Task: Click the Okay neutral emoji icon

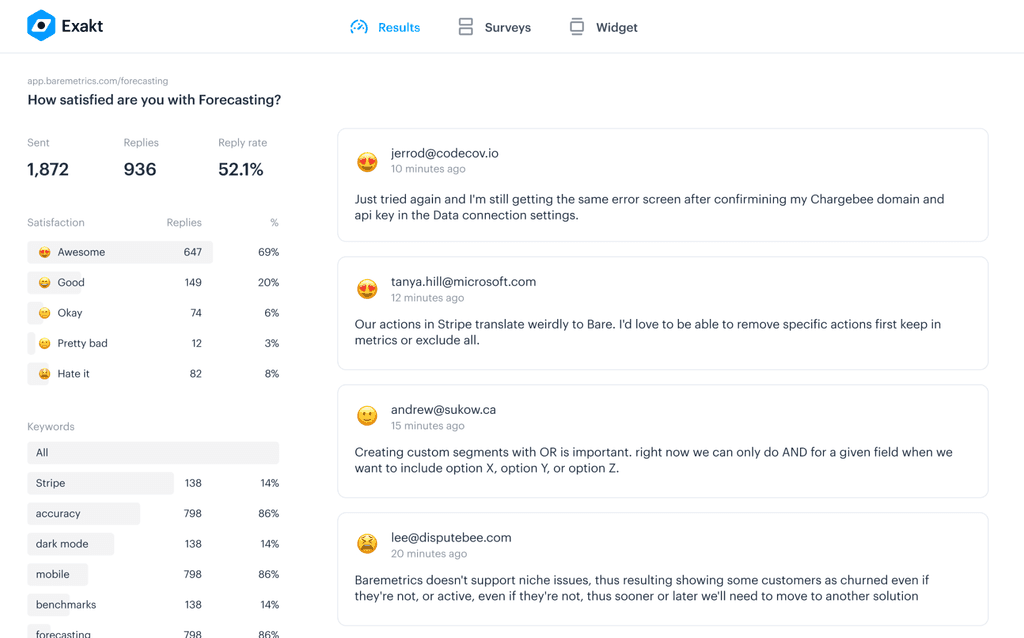Action: pos(44,313)
